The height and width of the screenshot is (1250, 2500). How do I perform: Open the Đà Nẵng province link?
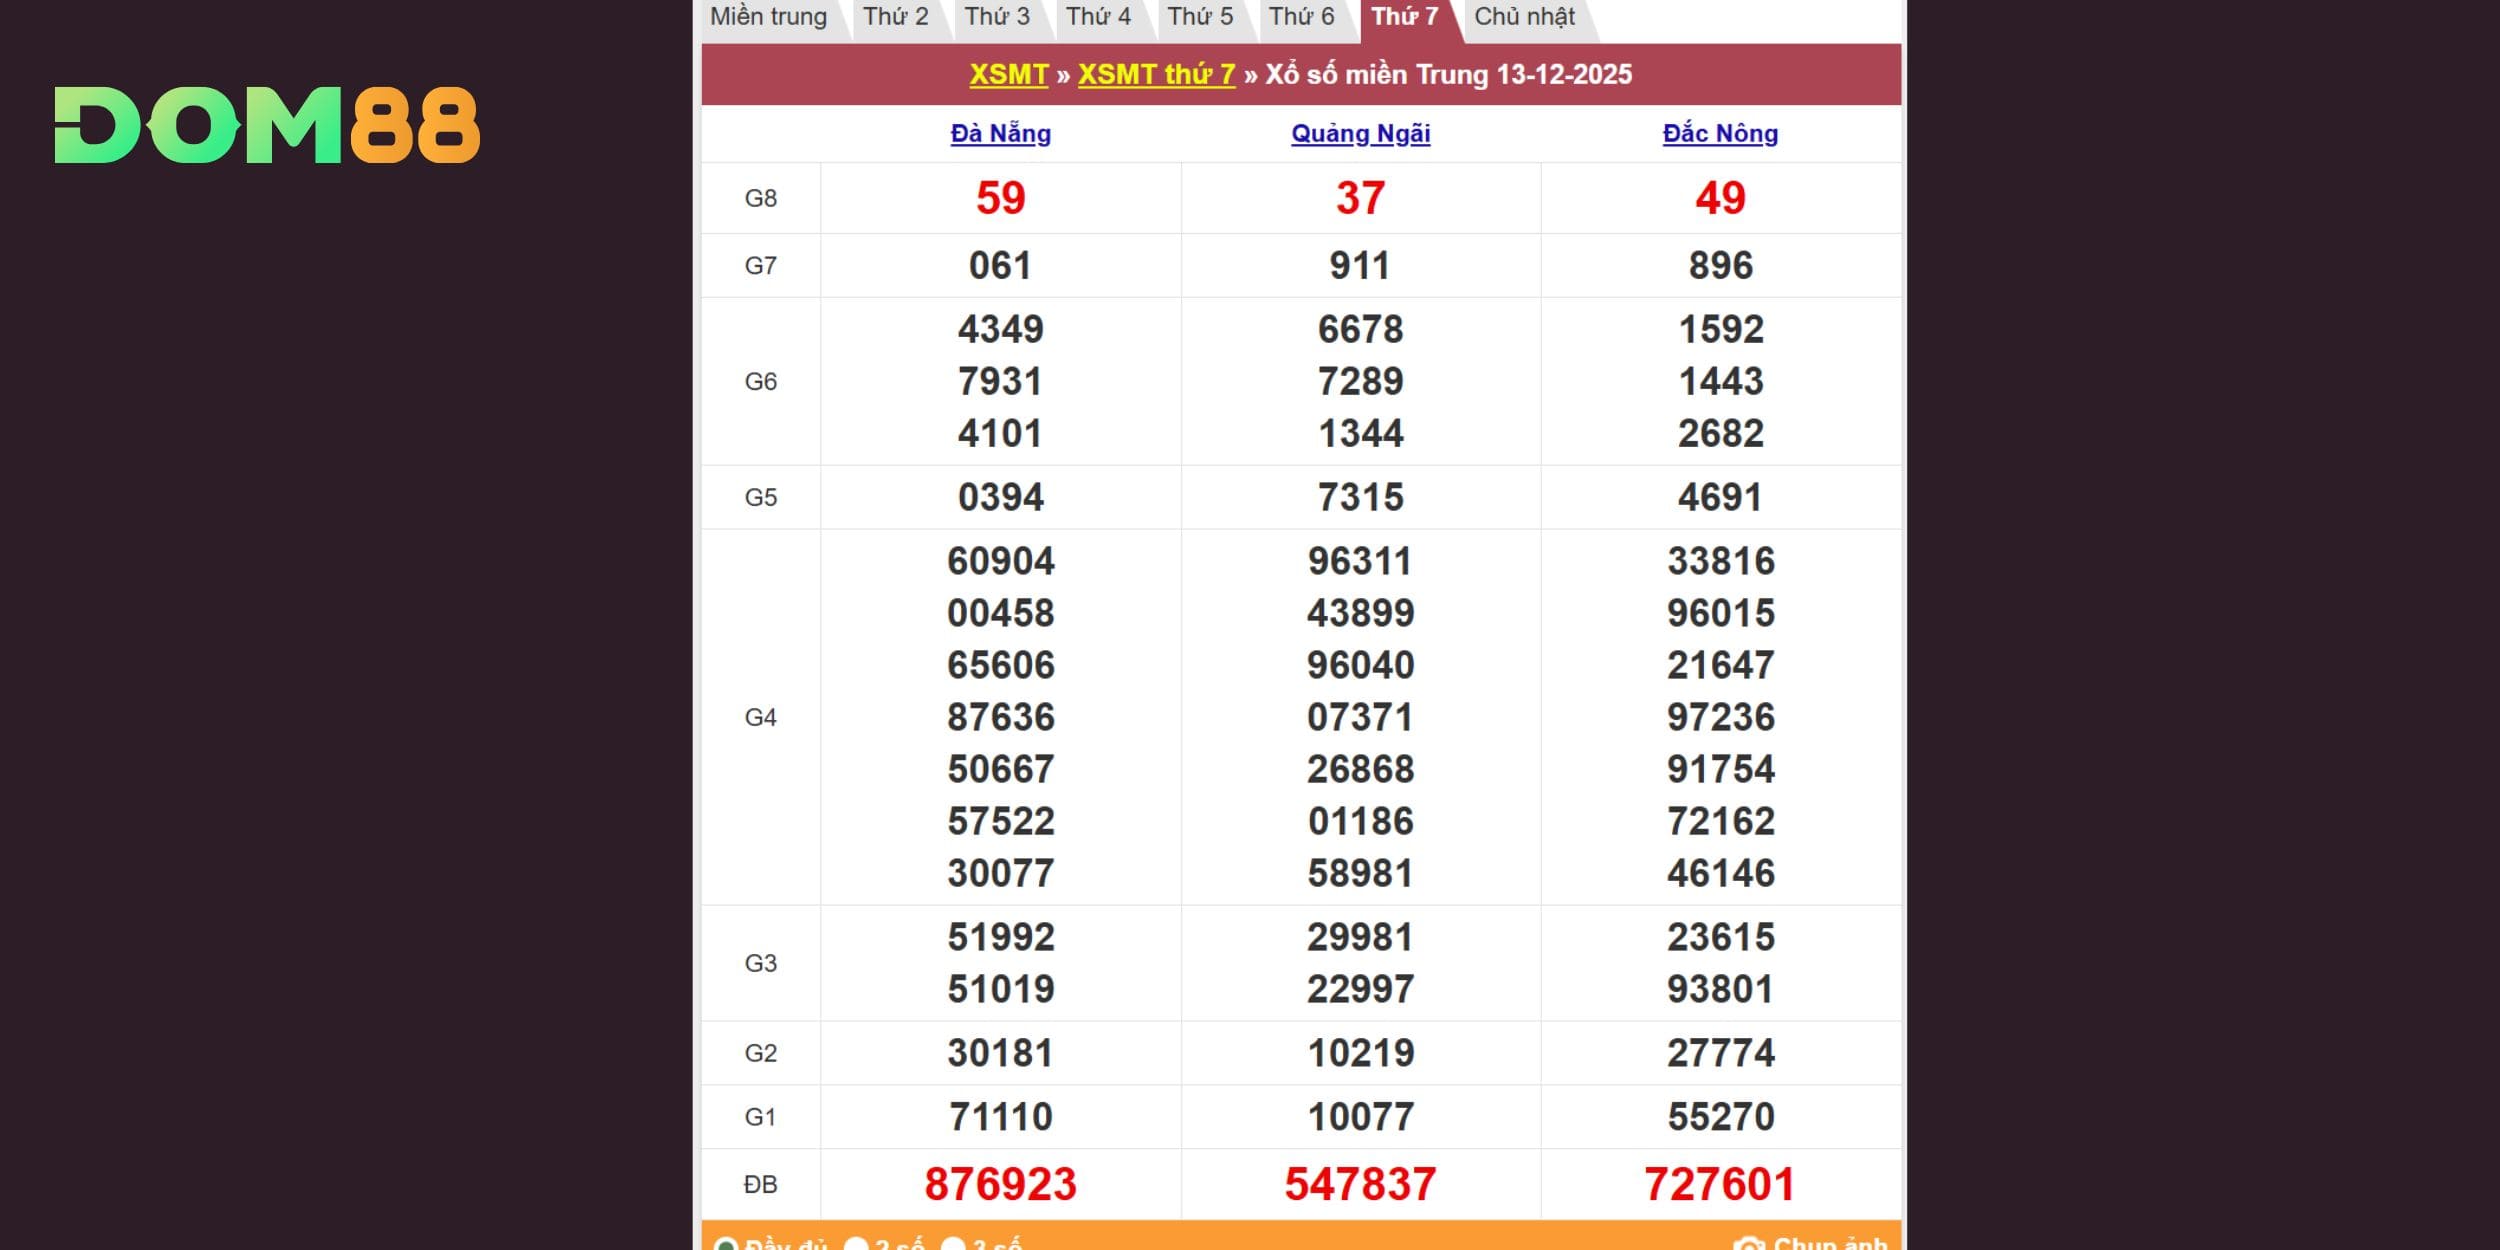click(x=1000, y=133)
